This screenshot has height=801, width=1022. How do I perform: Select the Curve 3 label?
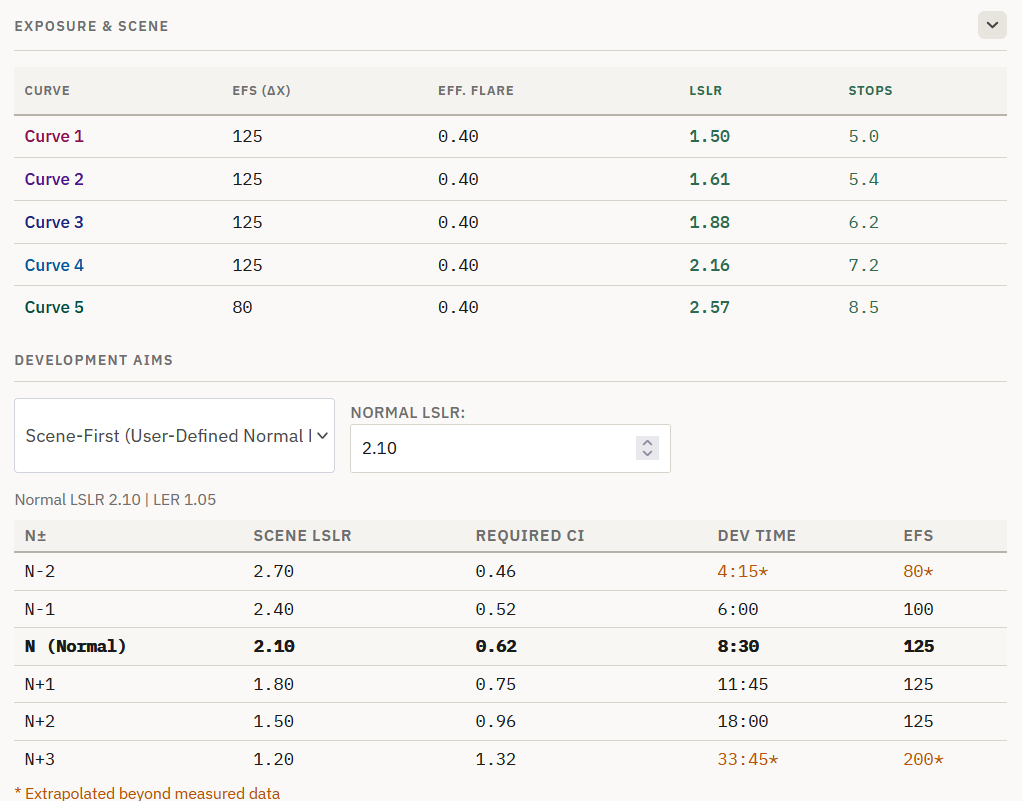(54, 223)
